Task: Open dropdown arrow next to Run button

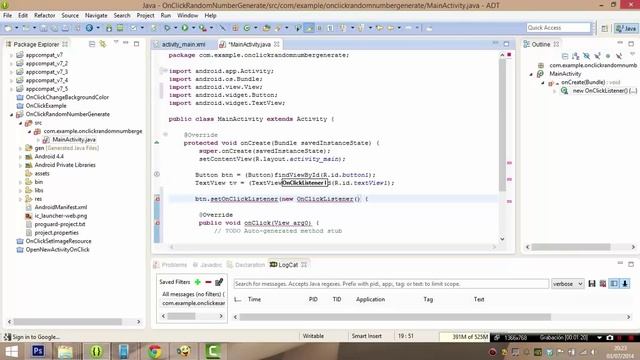Action: click(x=193, y=28)
